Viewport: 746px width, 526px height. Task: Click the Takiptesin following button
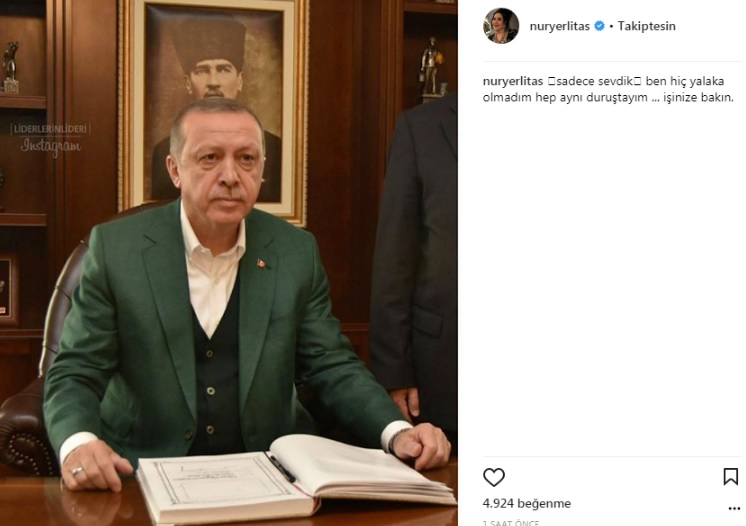point(646,26)
